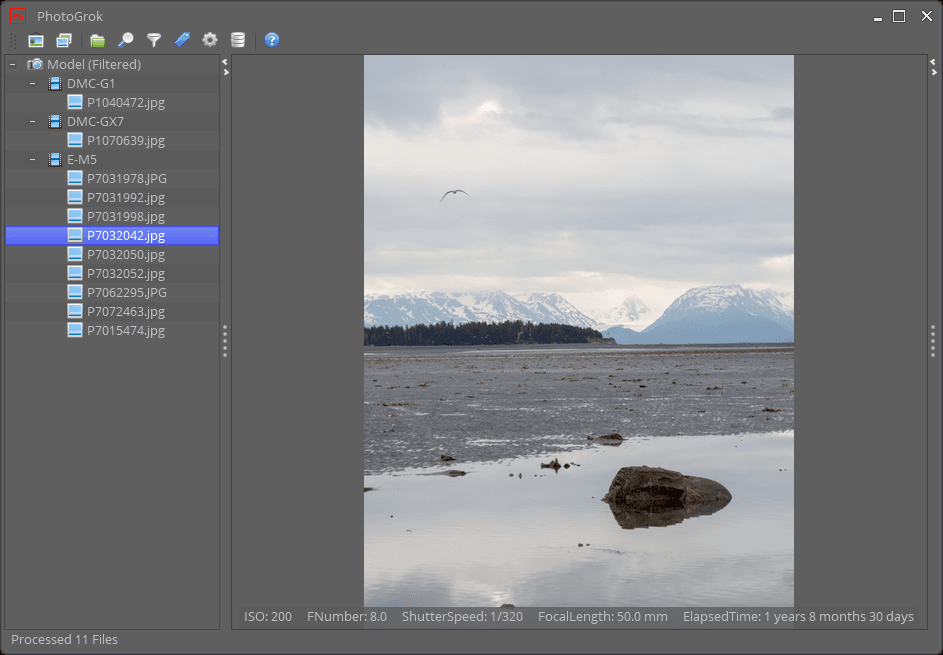
Task: Open the funnel filter tool
Action: 153,40
